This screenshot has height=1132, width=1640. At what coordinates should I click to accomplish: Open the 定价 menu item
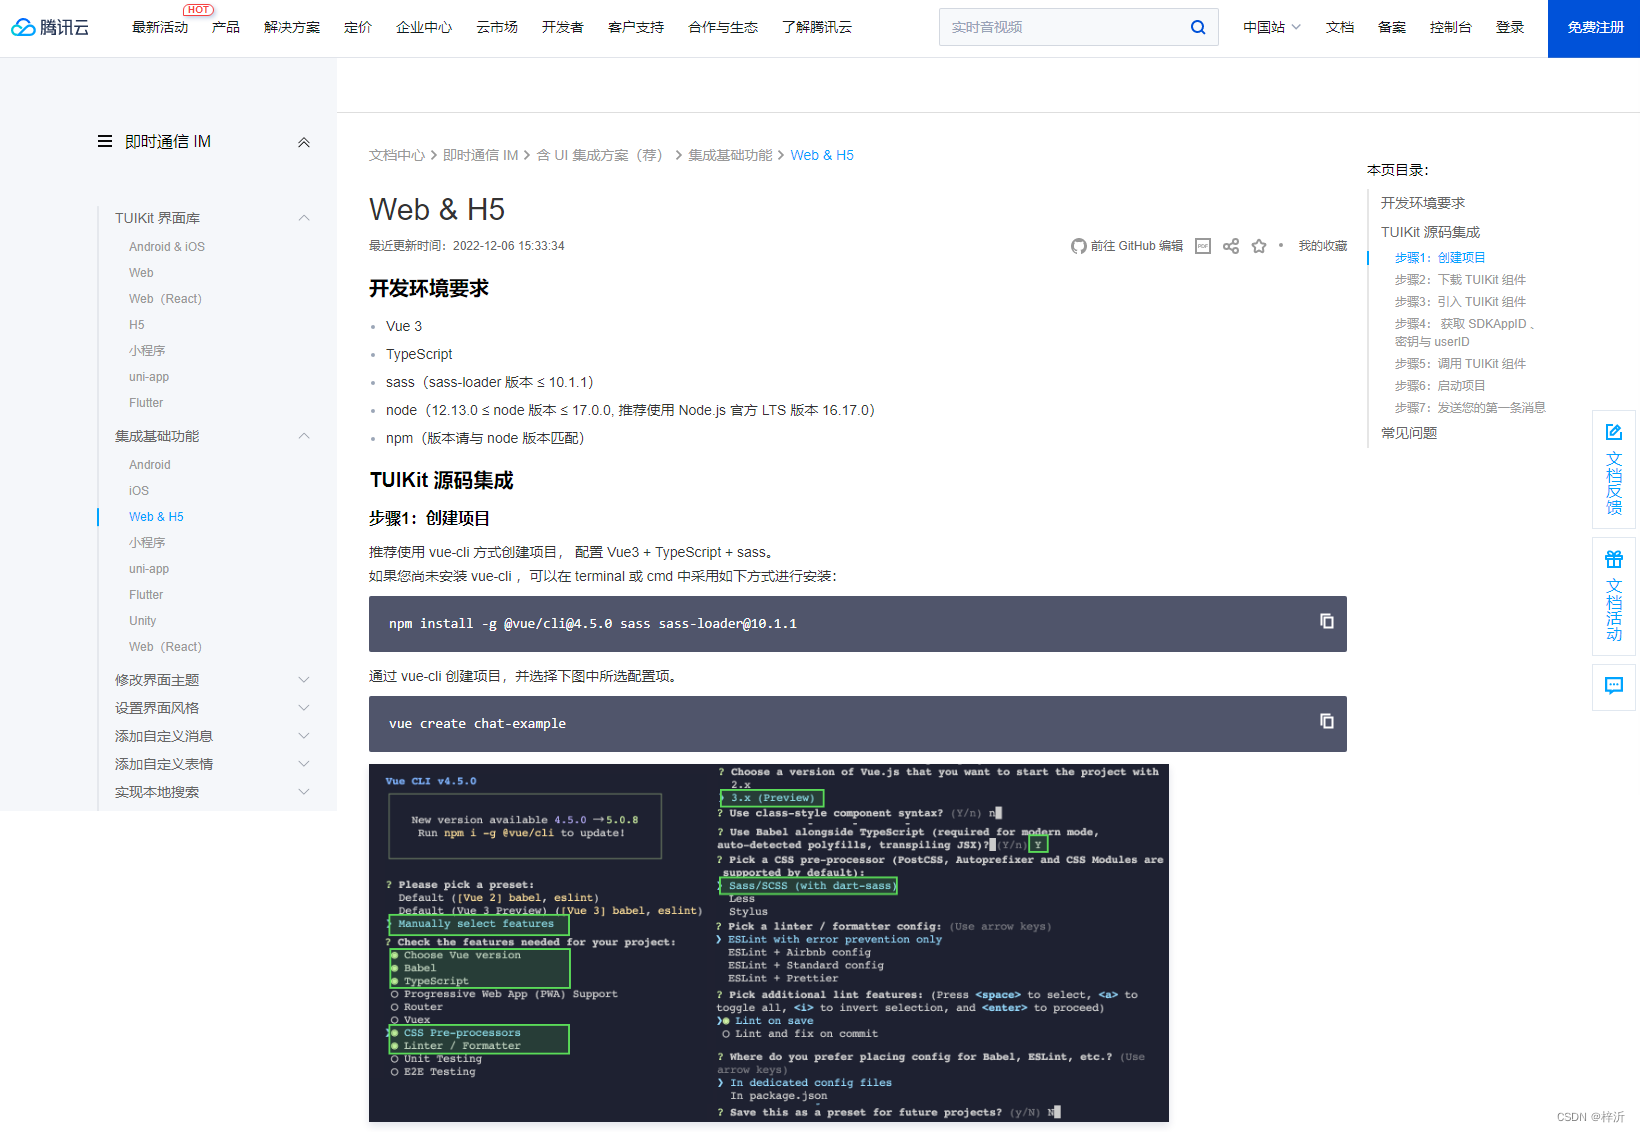point(358,27)
